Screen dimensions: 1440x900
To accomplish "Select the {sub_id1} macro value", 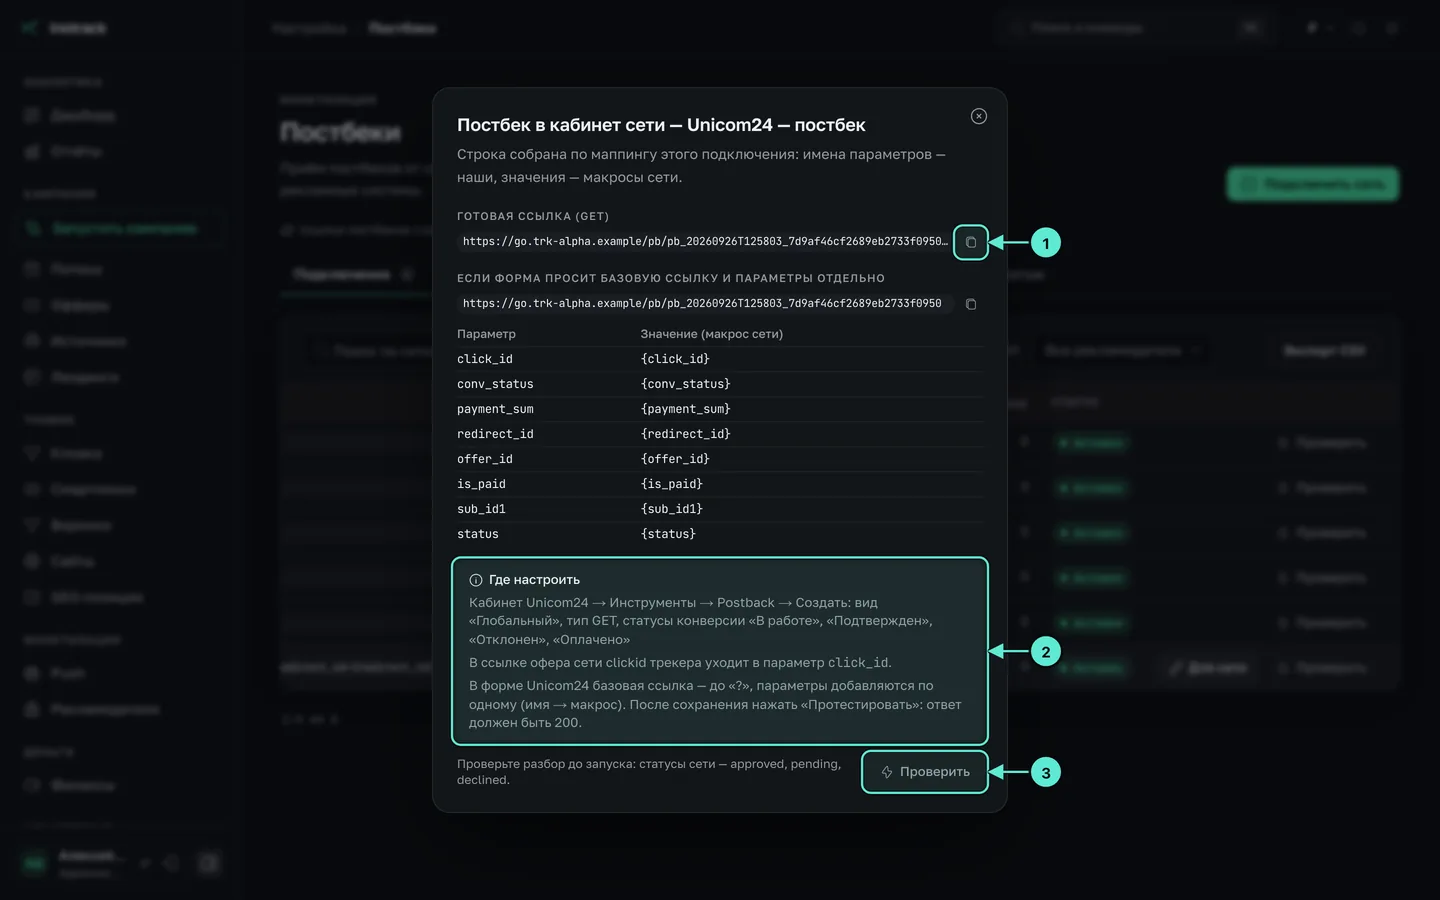I will point(672,509).
